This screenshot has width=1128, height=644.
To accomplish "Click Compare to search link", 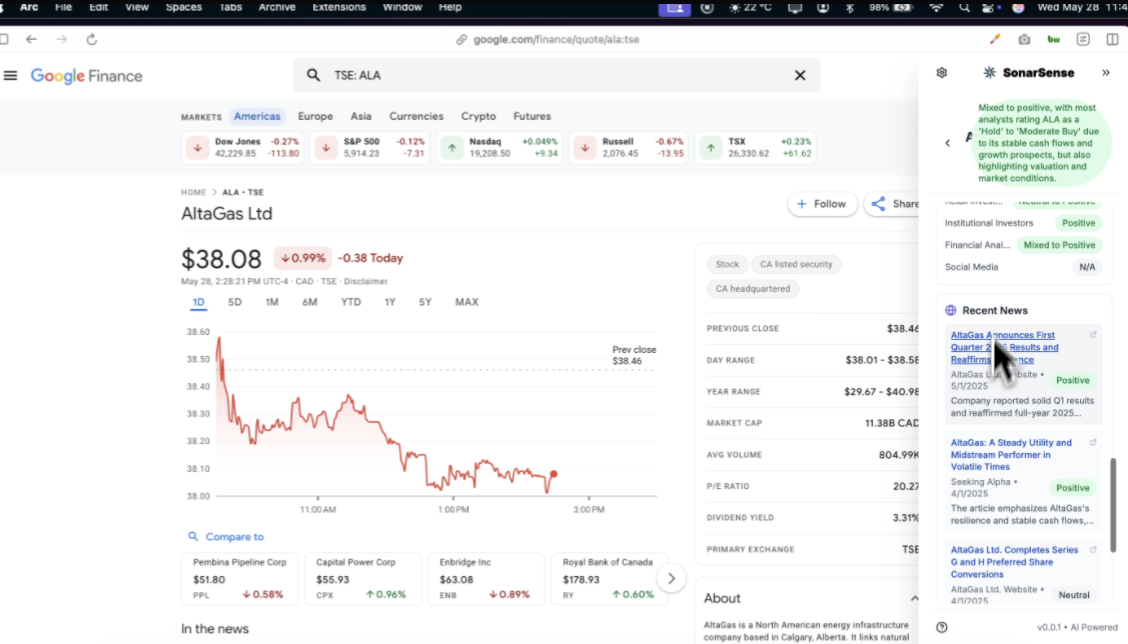I will click(226, 537).
